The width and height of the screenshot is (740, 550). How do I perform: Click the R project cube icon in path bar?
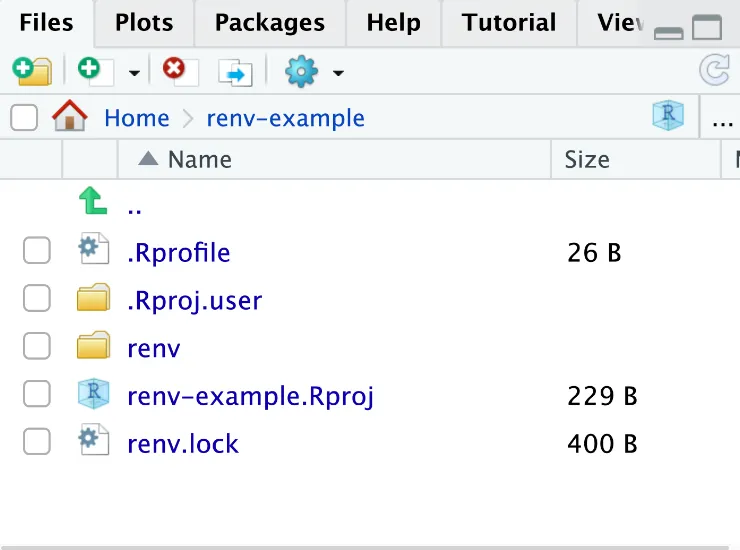(667, 116)
